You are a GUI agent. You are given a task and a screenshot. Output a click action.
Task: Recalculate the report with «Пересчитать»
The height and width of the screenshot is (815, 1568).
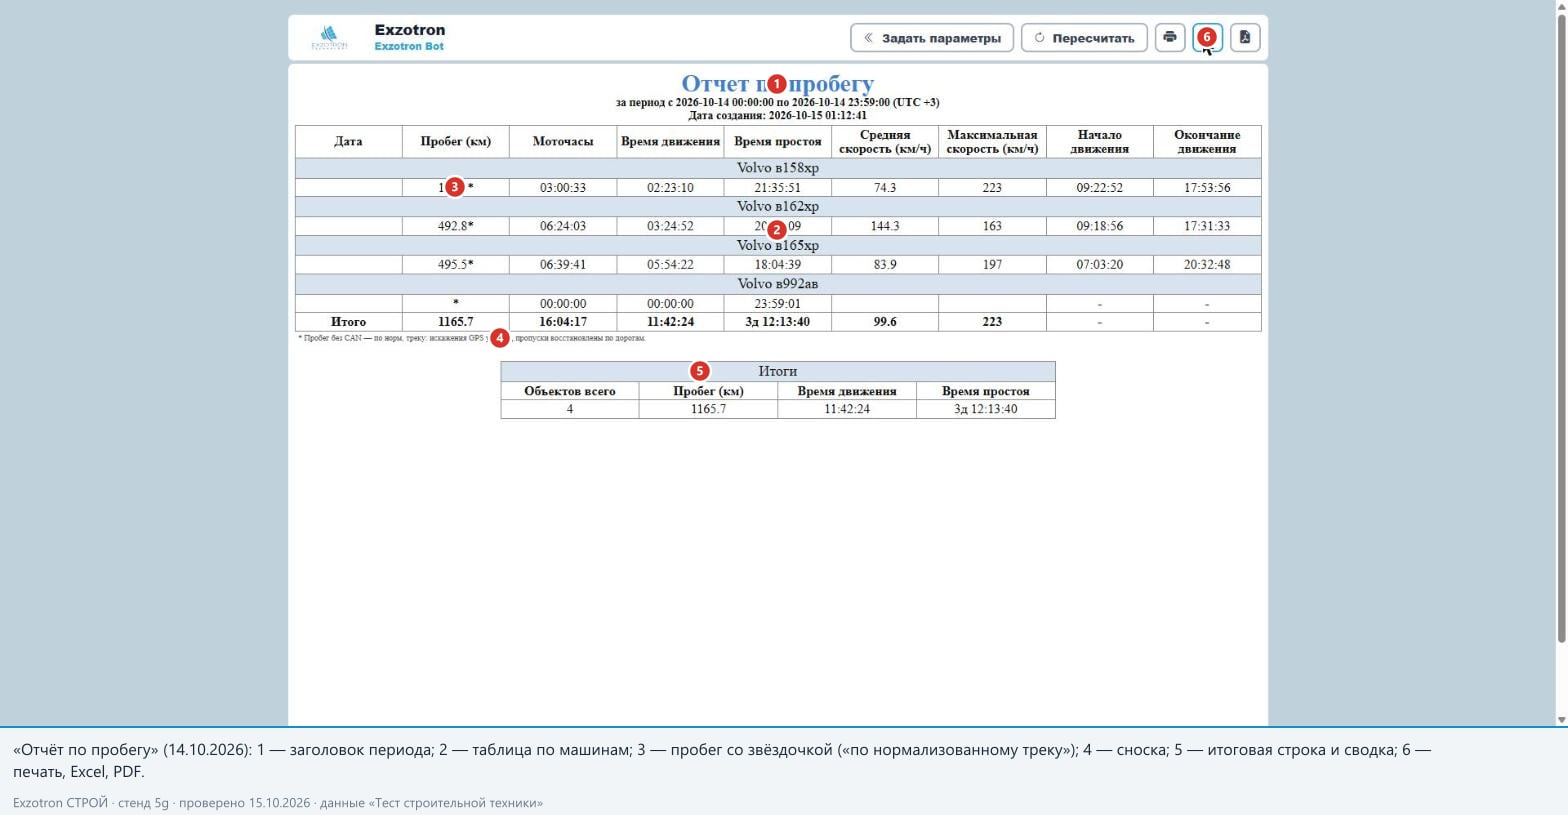click(x=1084, y=38)
